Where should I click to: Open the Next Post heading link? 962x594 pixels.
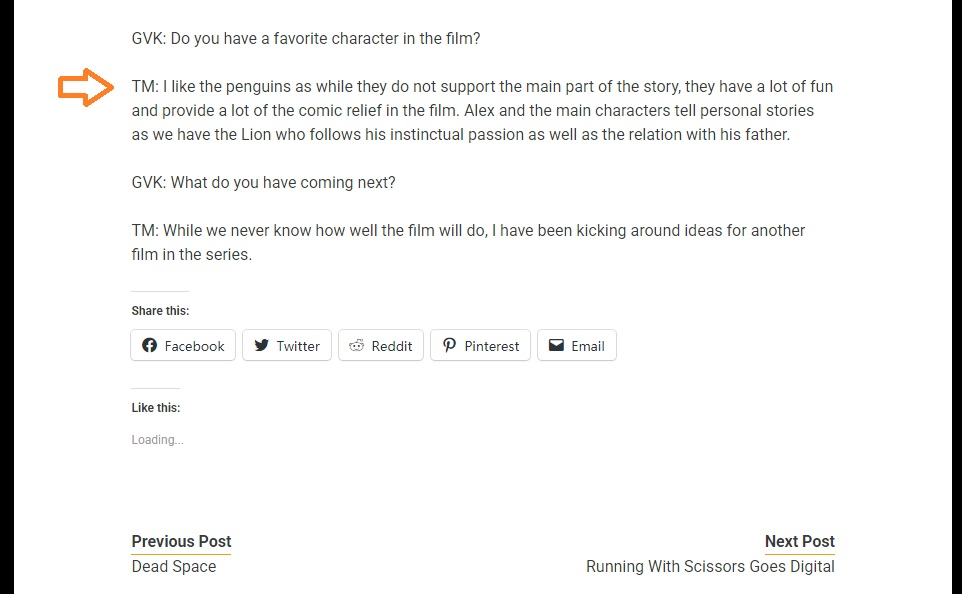coord(799,541)
